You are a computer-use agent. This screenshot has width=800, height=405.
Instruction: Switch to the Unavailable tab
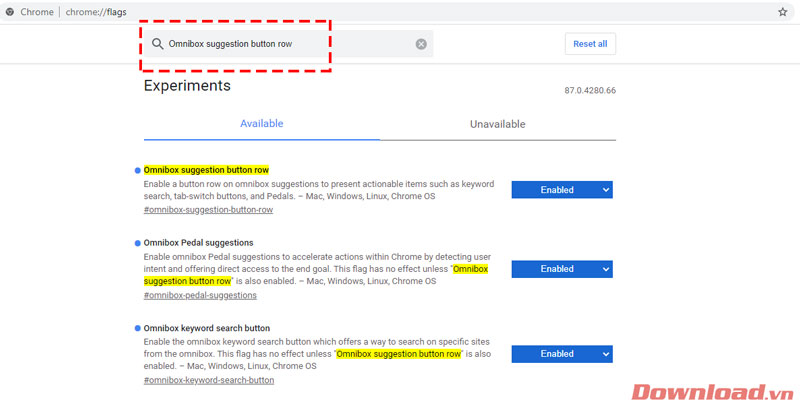[497, 124]
